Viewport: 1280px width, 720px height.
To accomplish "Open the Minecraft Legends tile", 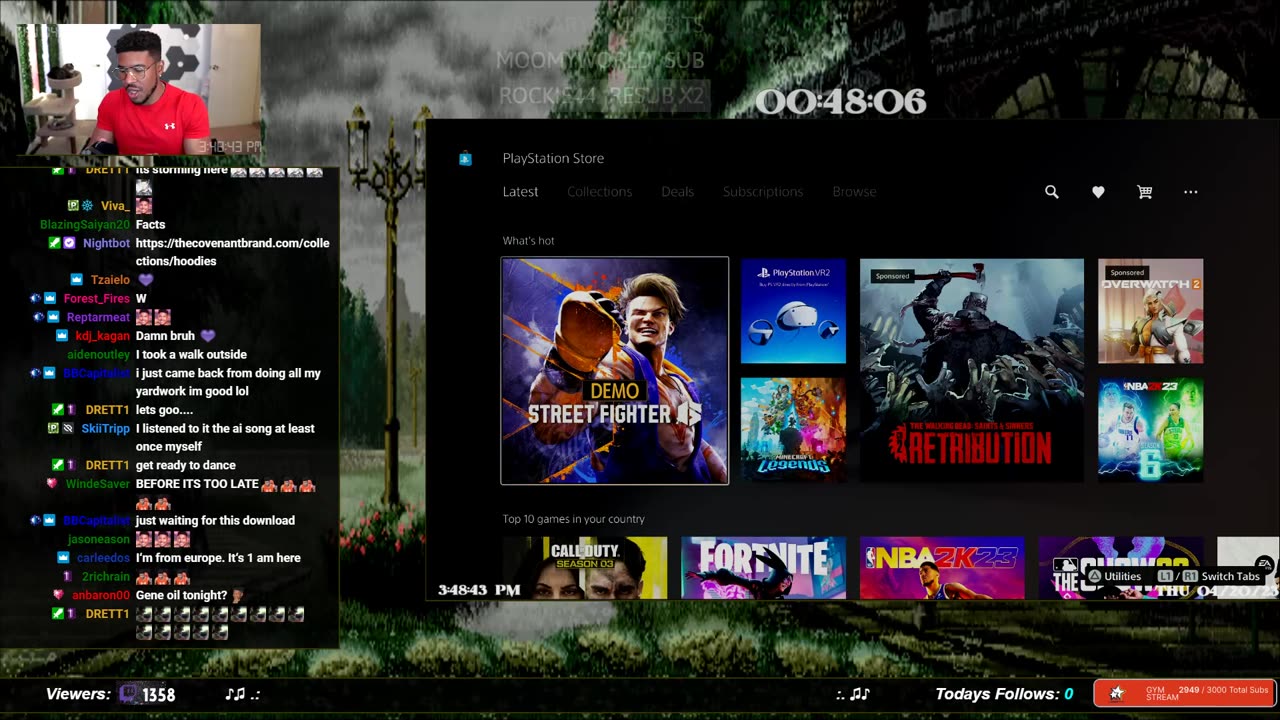I will point(793,430).
